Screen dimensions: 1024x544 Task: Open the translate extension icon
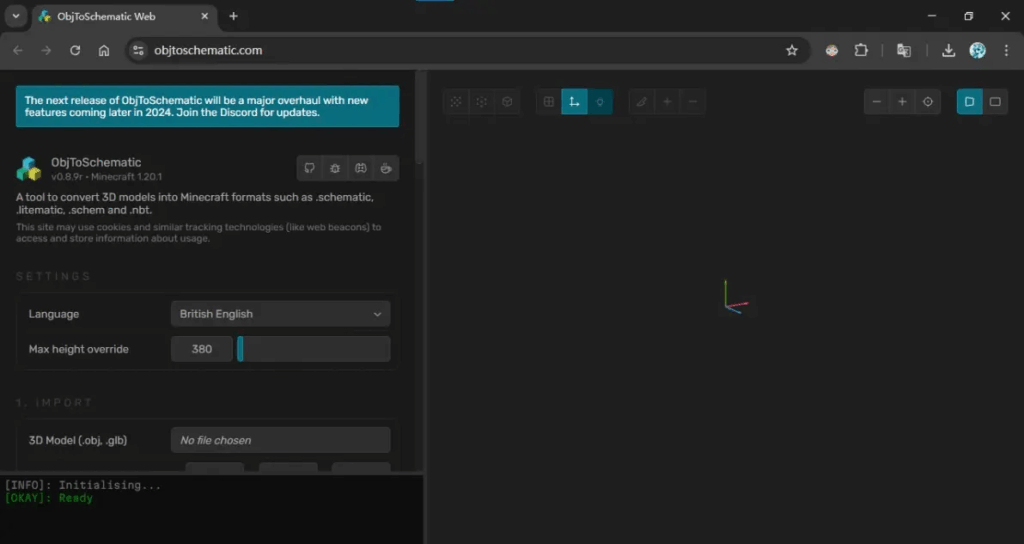904,50
